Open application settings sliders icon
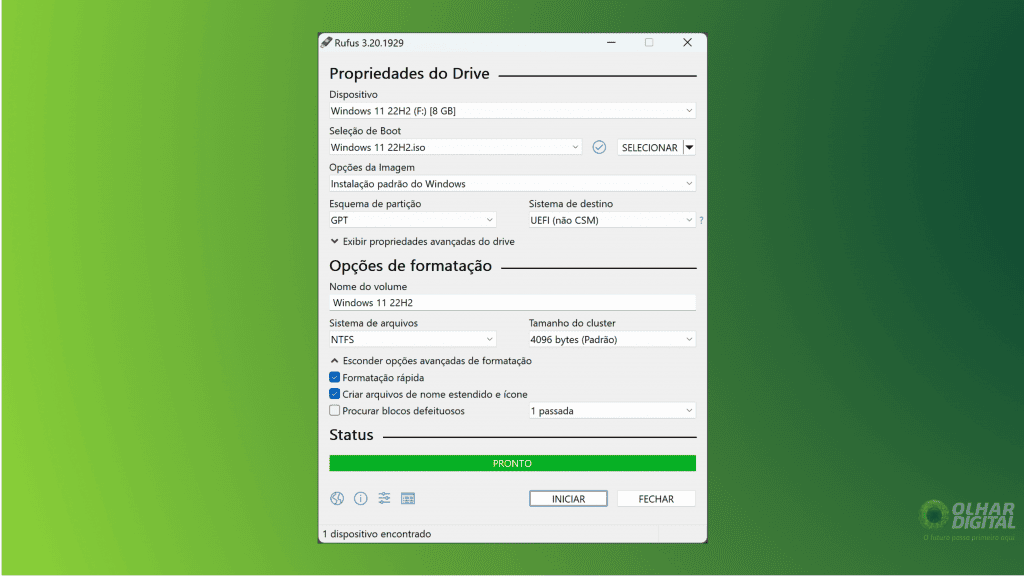Image resolution: width=1024 pixels, height=576 pixels. click(x=384, y=498)
